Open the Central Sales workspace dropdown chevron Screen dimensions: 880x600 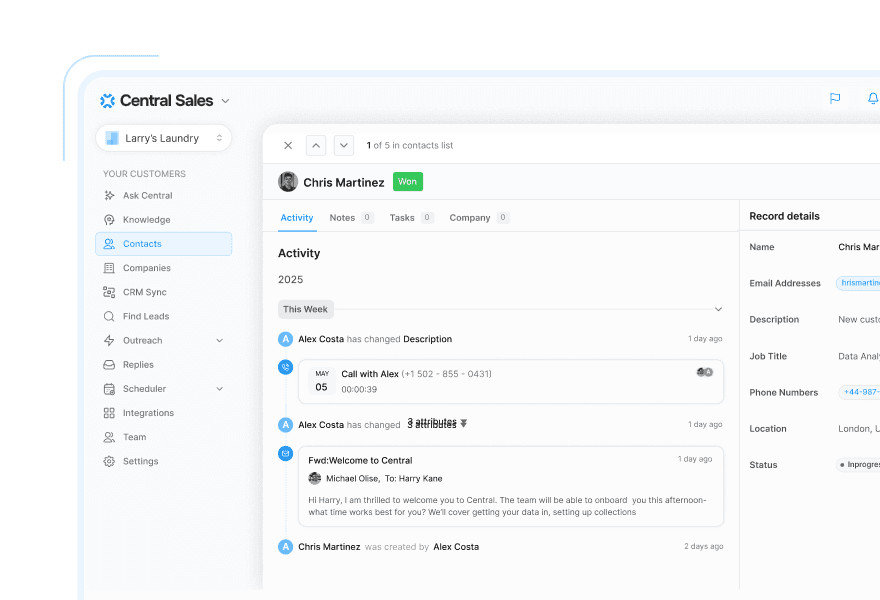(x=225, y=101)
